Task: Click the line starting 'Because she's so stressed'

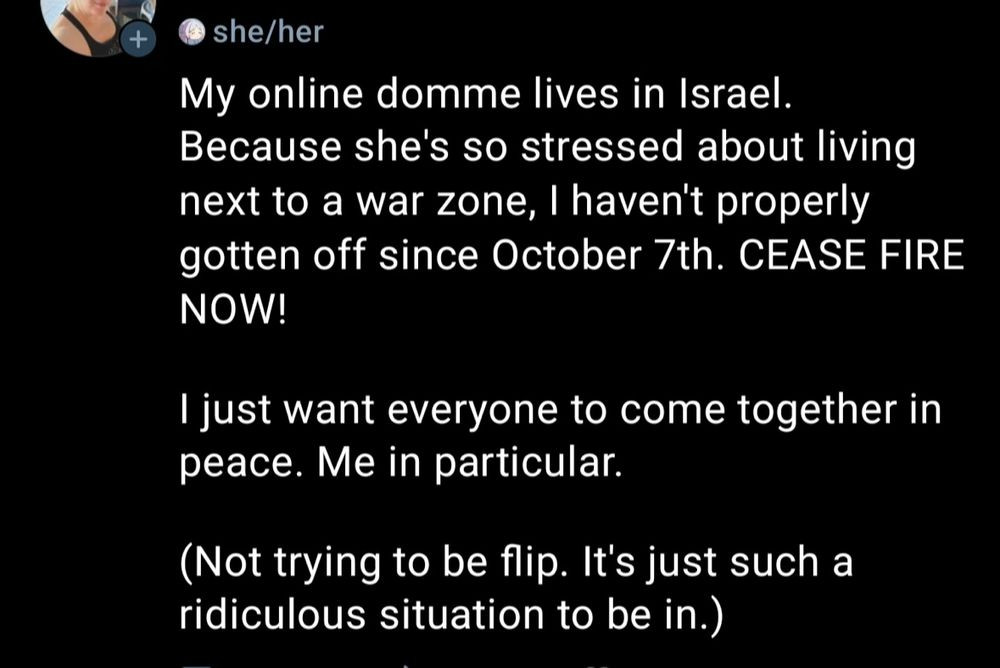Action: pyautogui.click(x=548, y=149)
